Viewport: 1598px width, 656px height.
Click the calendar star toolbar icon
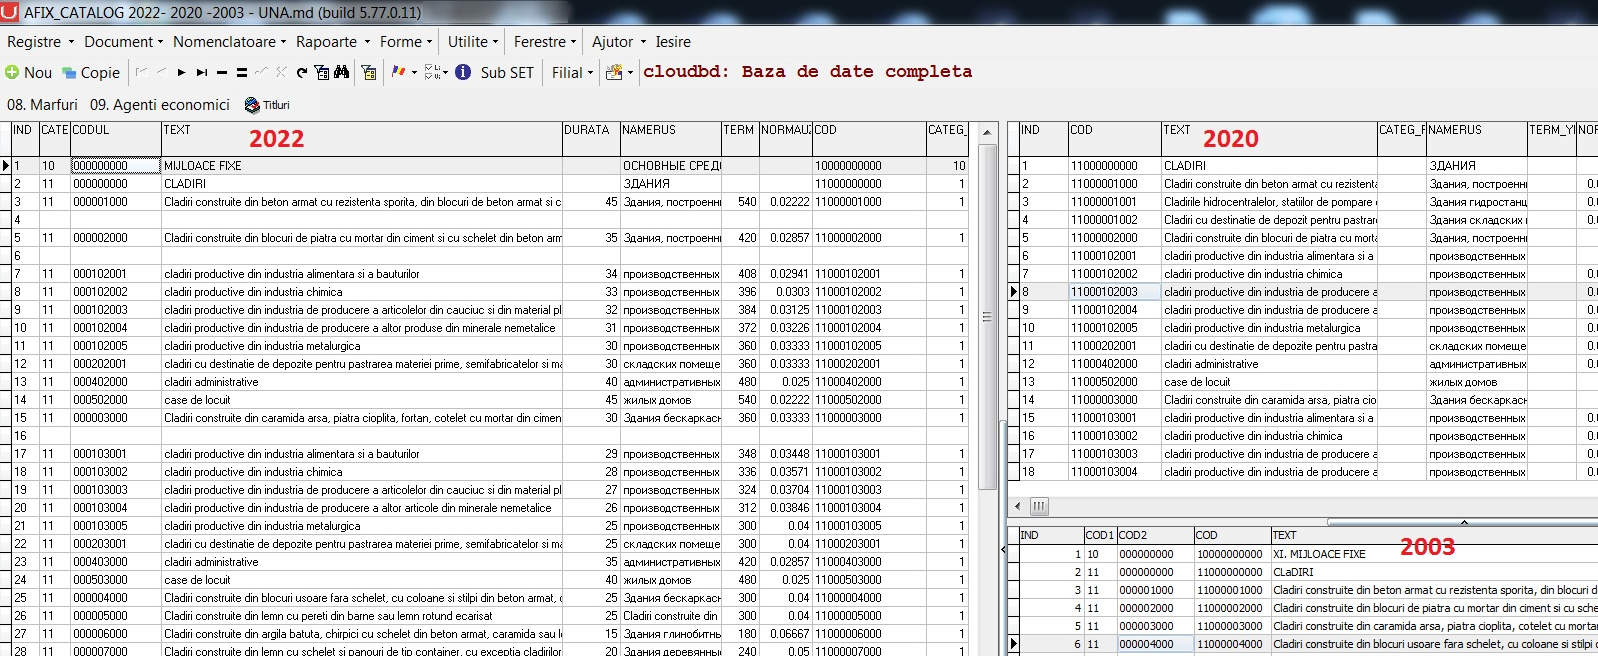(x=614, y=72)
